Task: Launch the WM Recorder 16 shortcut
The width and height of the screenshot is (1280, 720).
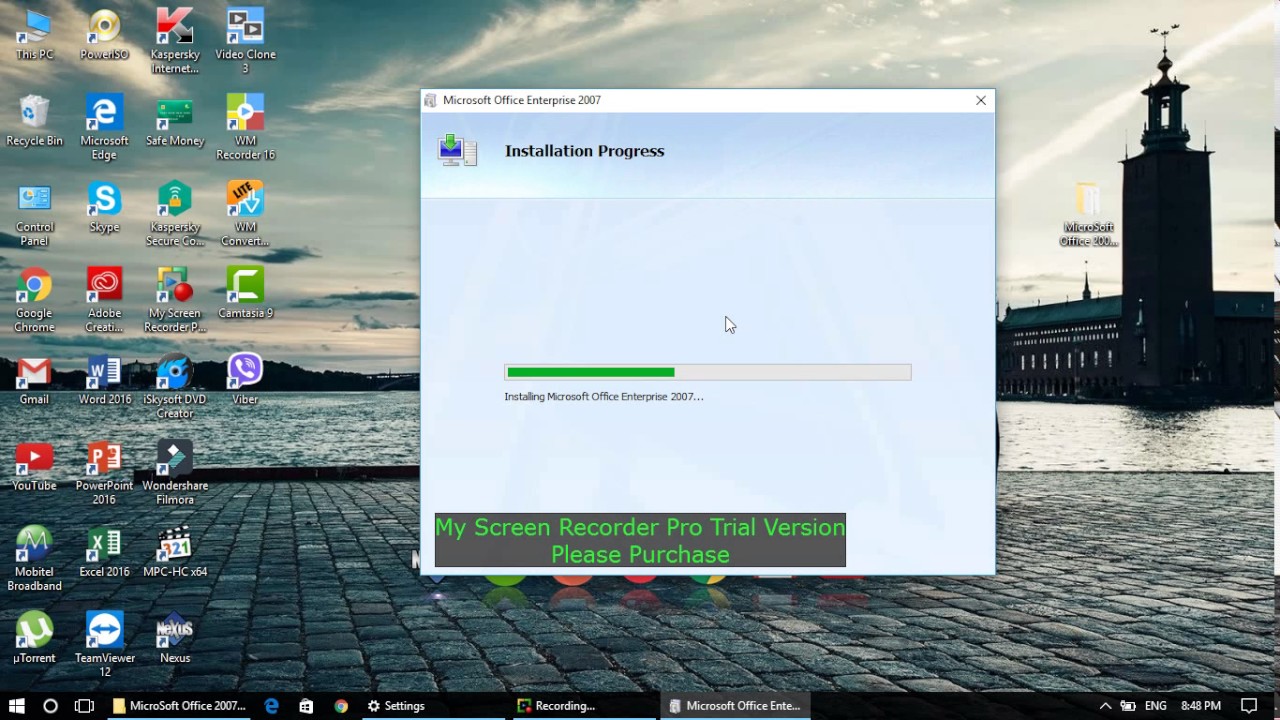Action: [245, 128]
